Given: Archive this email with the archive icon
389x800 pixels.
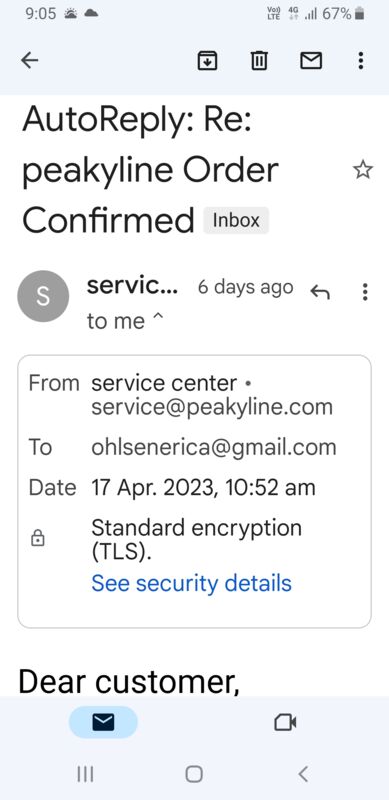Looking at the screenshot, I should point(207,61).
